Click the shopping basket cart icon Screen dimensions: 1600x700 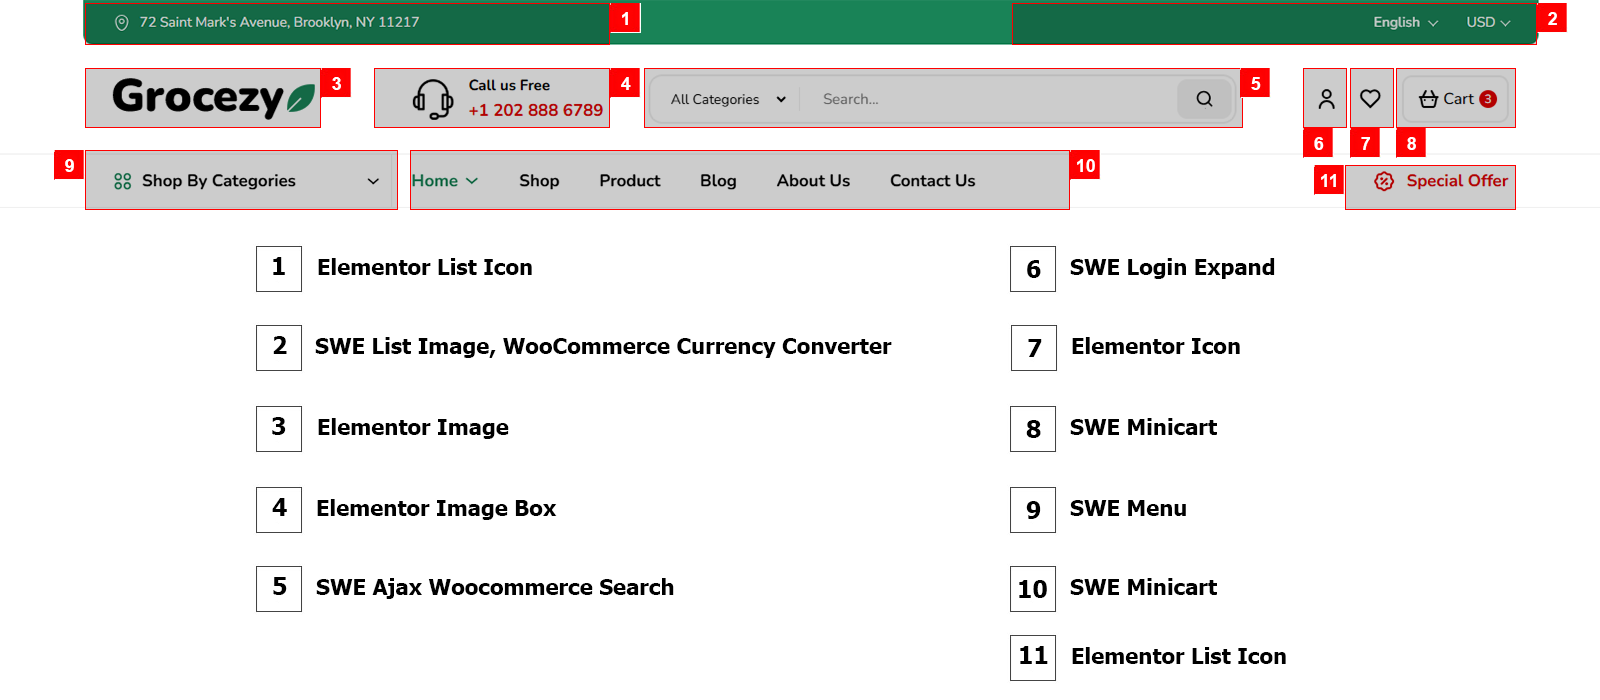1428,99
